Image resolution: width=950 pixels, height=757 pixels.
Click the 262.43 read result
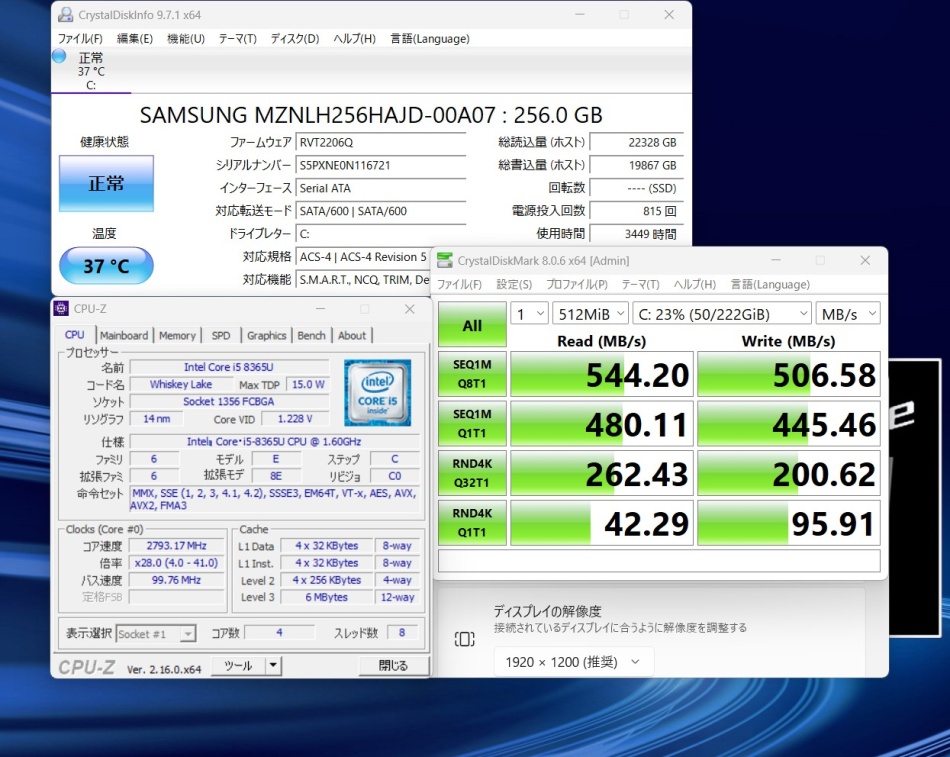point(602,473)
